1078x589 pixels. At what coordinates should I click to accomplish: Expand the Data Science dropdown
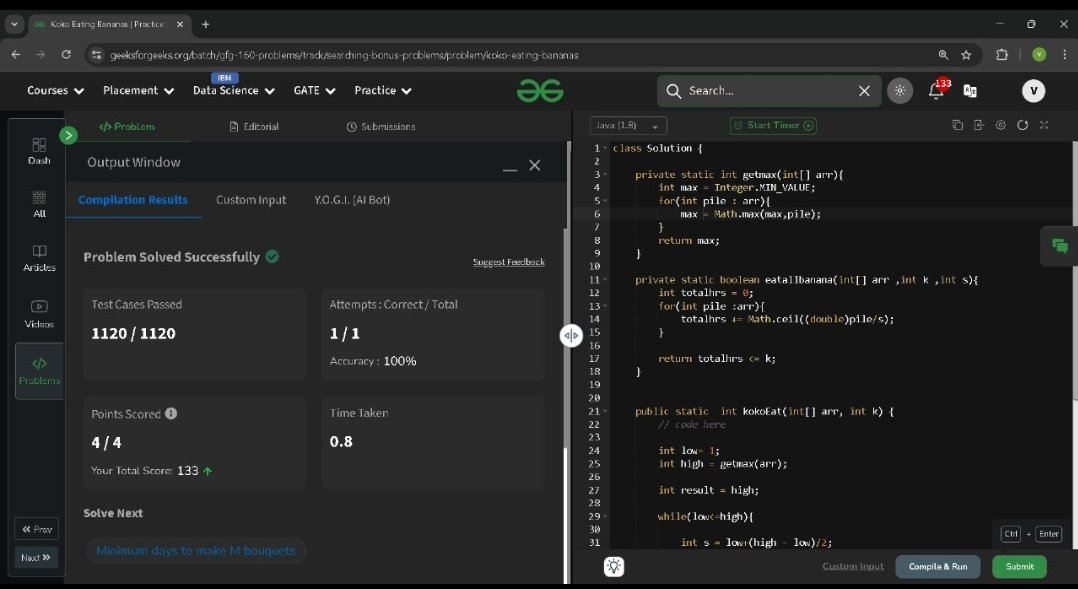point(234,91)
